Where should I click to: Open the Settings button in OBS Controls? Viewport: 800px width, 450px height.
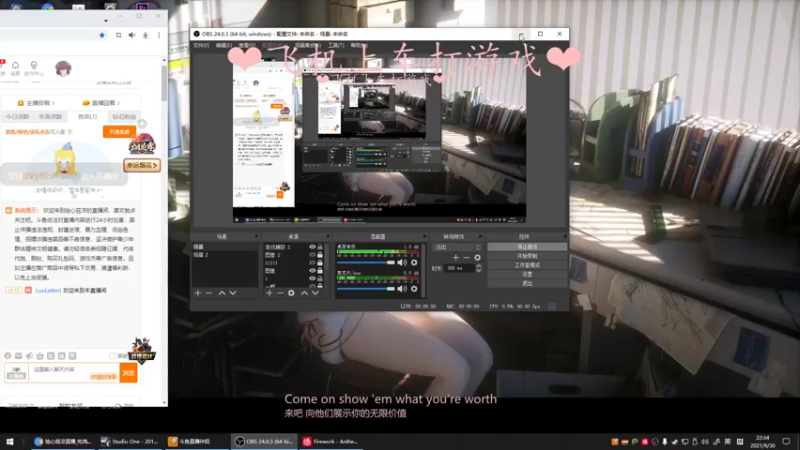527,274
